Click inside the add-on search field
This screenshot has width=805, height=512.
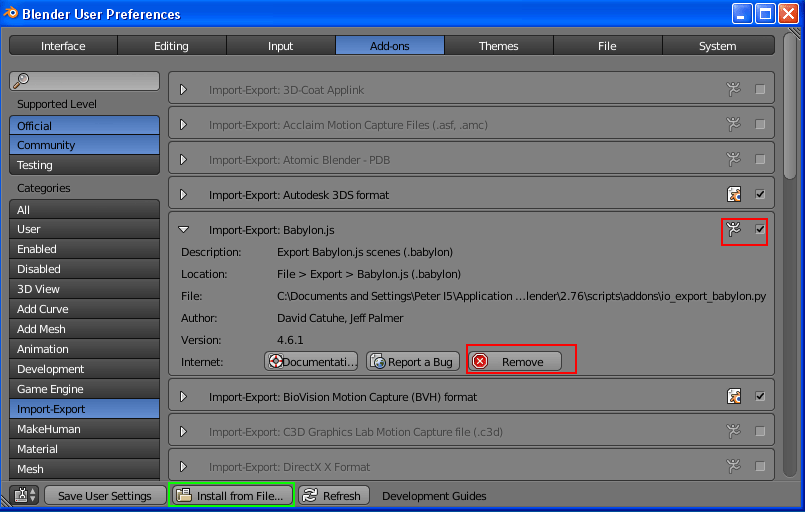point(84,81)
